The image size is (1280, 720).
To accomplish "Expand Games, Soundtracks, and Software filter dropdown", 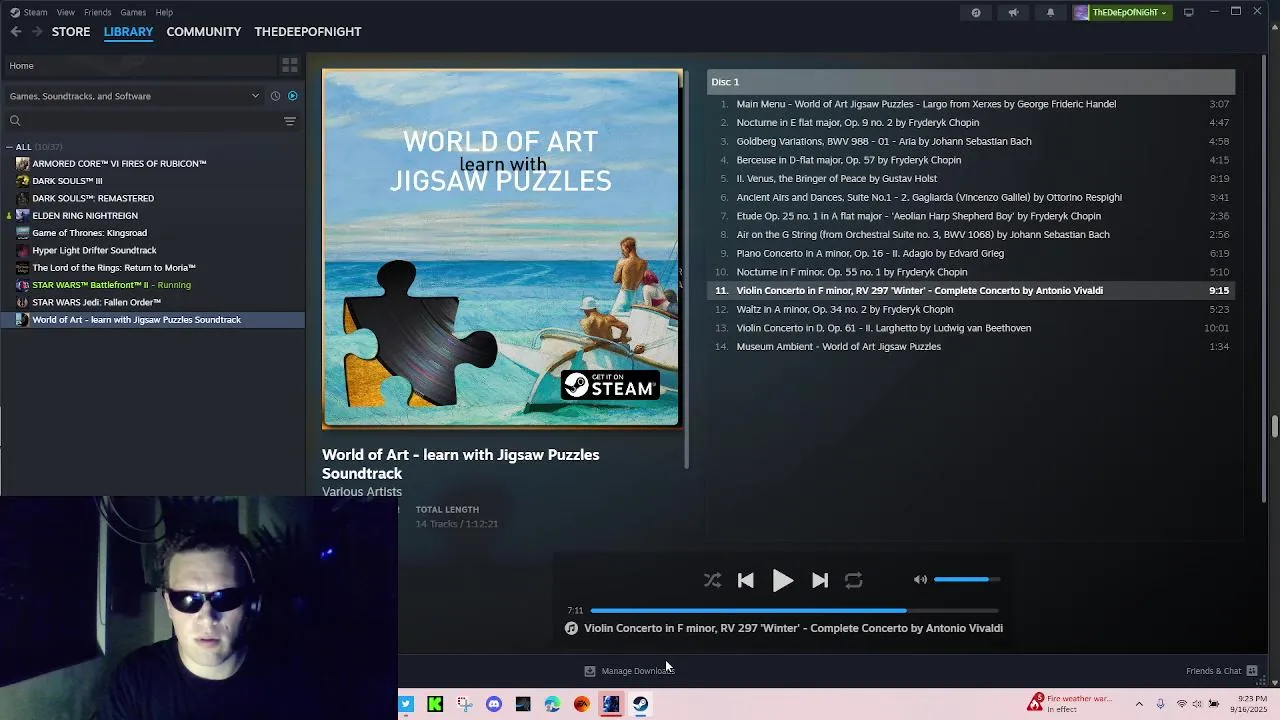I will pos(134,96).
